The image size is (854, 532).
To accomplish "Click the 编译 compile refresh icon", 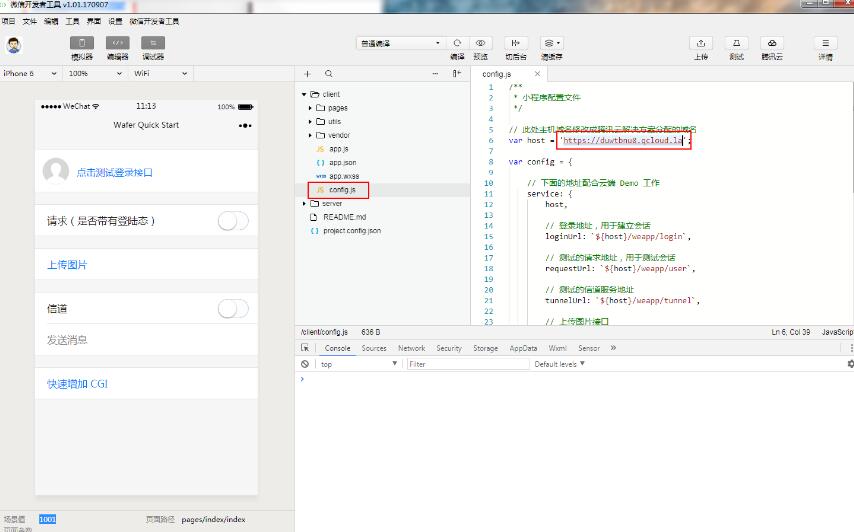I will pos(457,43).
